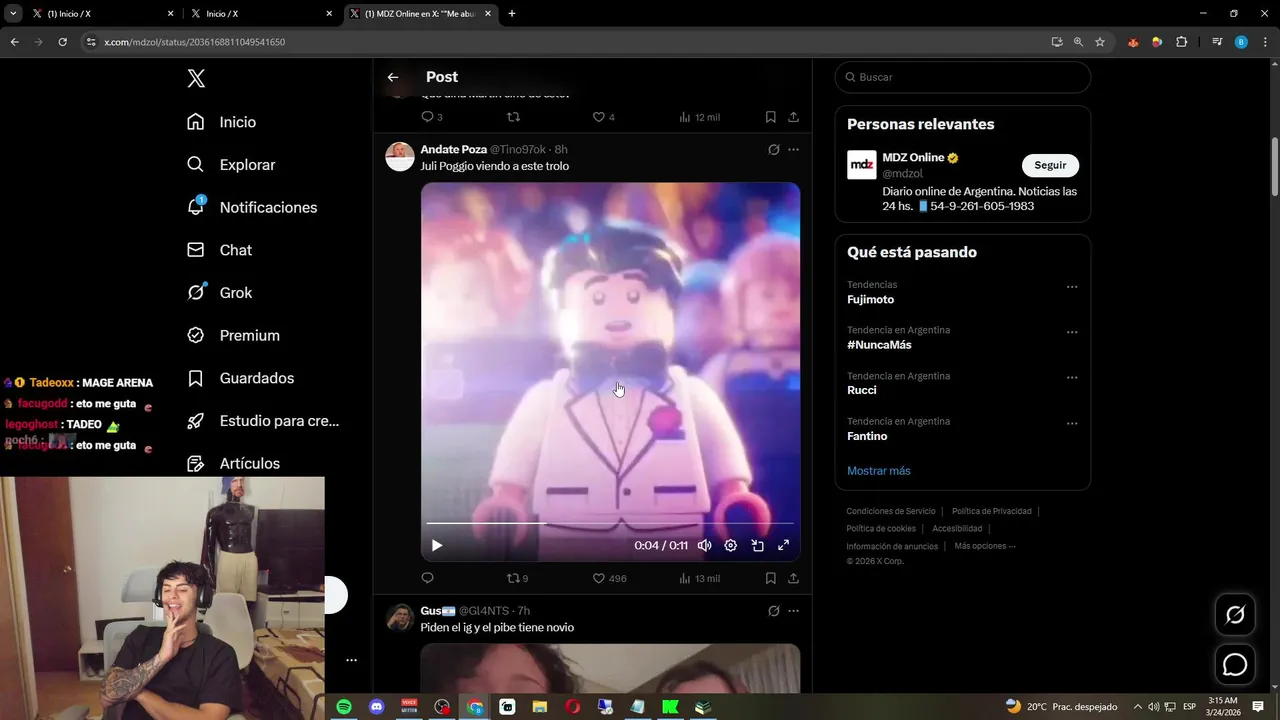Open more options for Rucci trend
The height and width of the screenshot is (720, 1280).
pos(1072,378)
